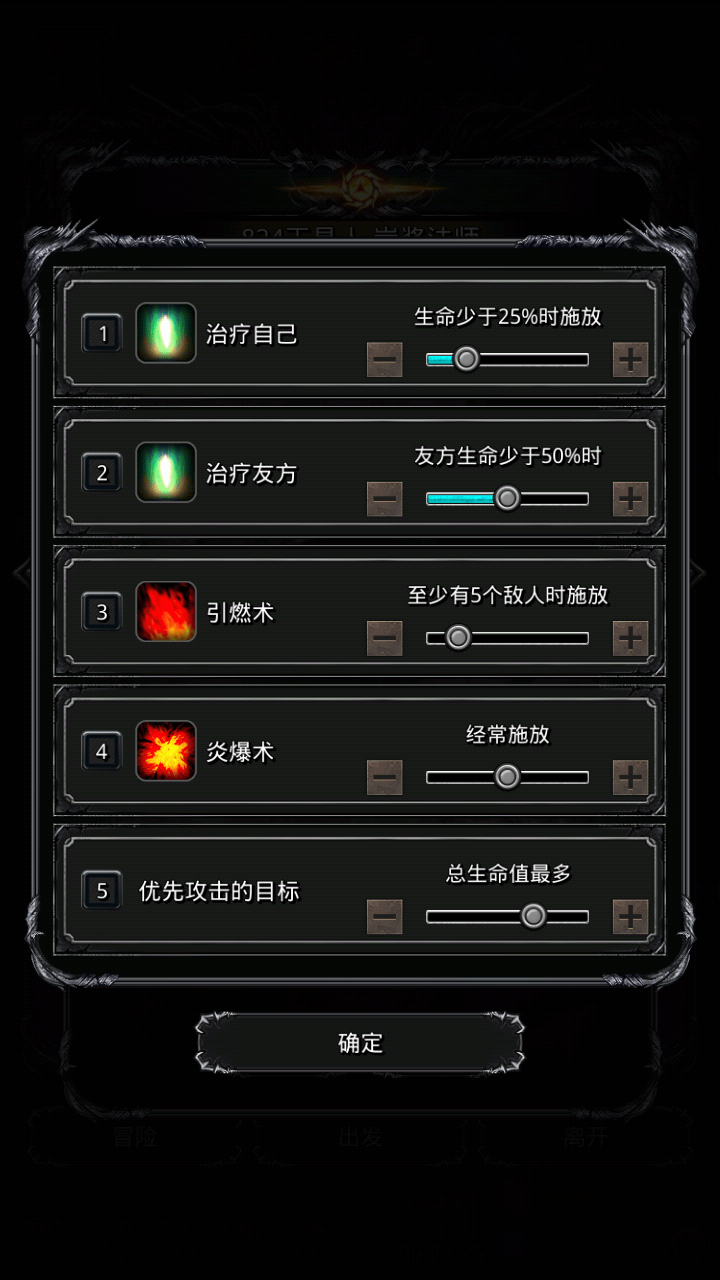The height and width of the screenshot is (1280, 720).
Task: Click the dimmed 出发 button at the bottom
Action: 359,1137
